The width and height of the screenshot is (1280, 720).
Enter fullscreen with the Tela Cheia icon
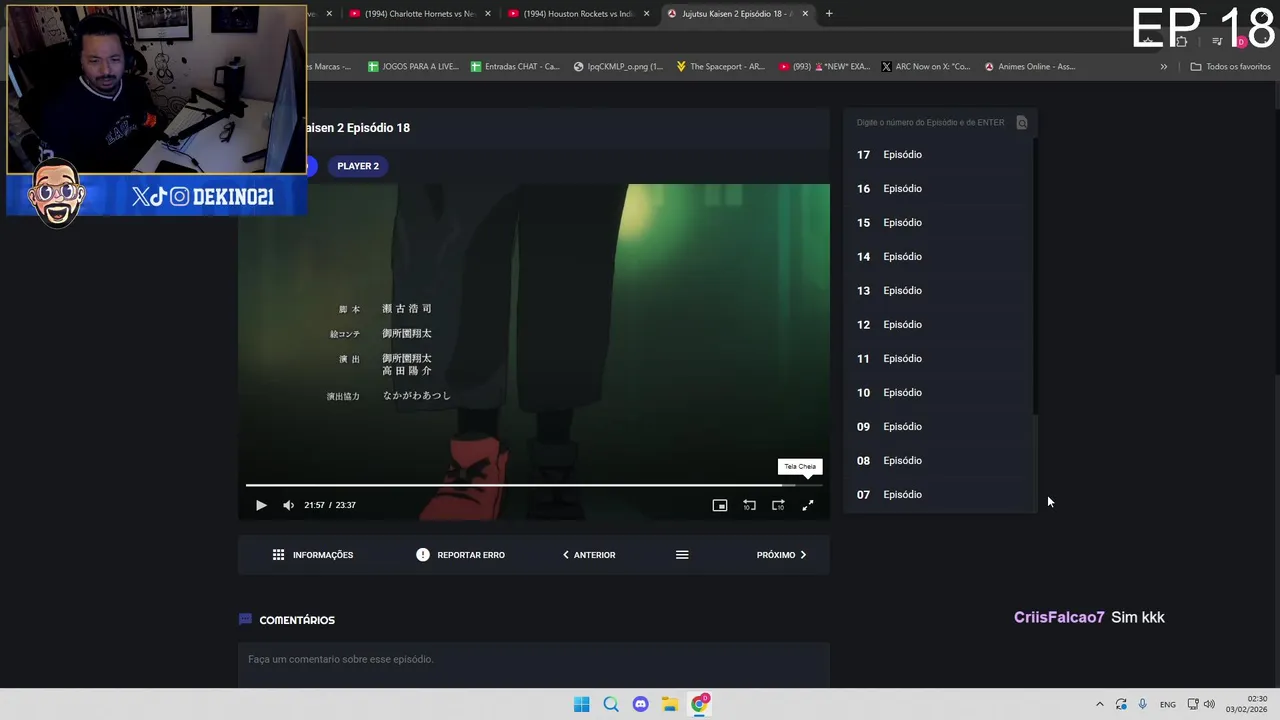click(808, 505)
